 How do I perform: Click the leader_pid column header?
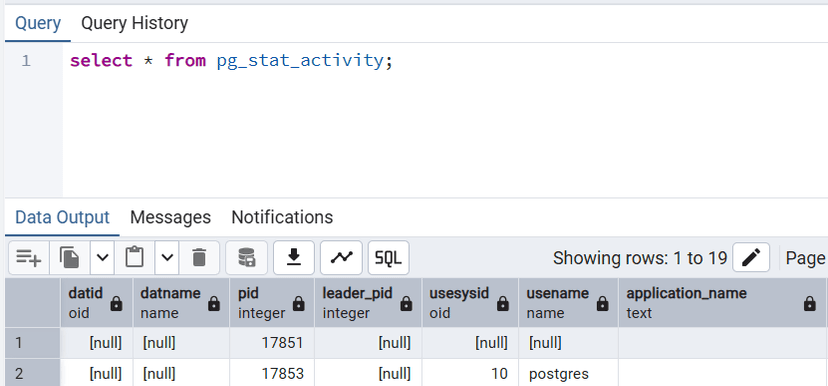pos(368,303)
